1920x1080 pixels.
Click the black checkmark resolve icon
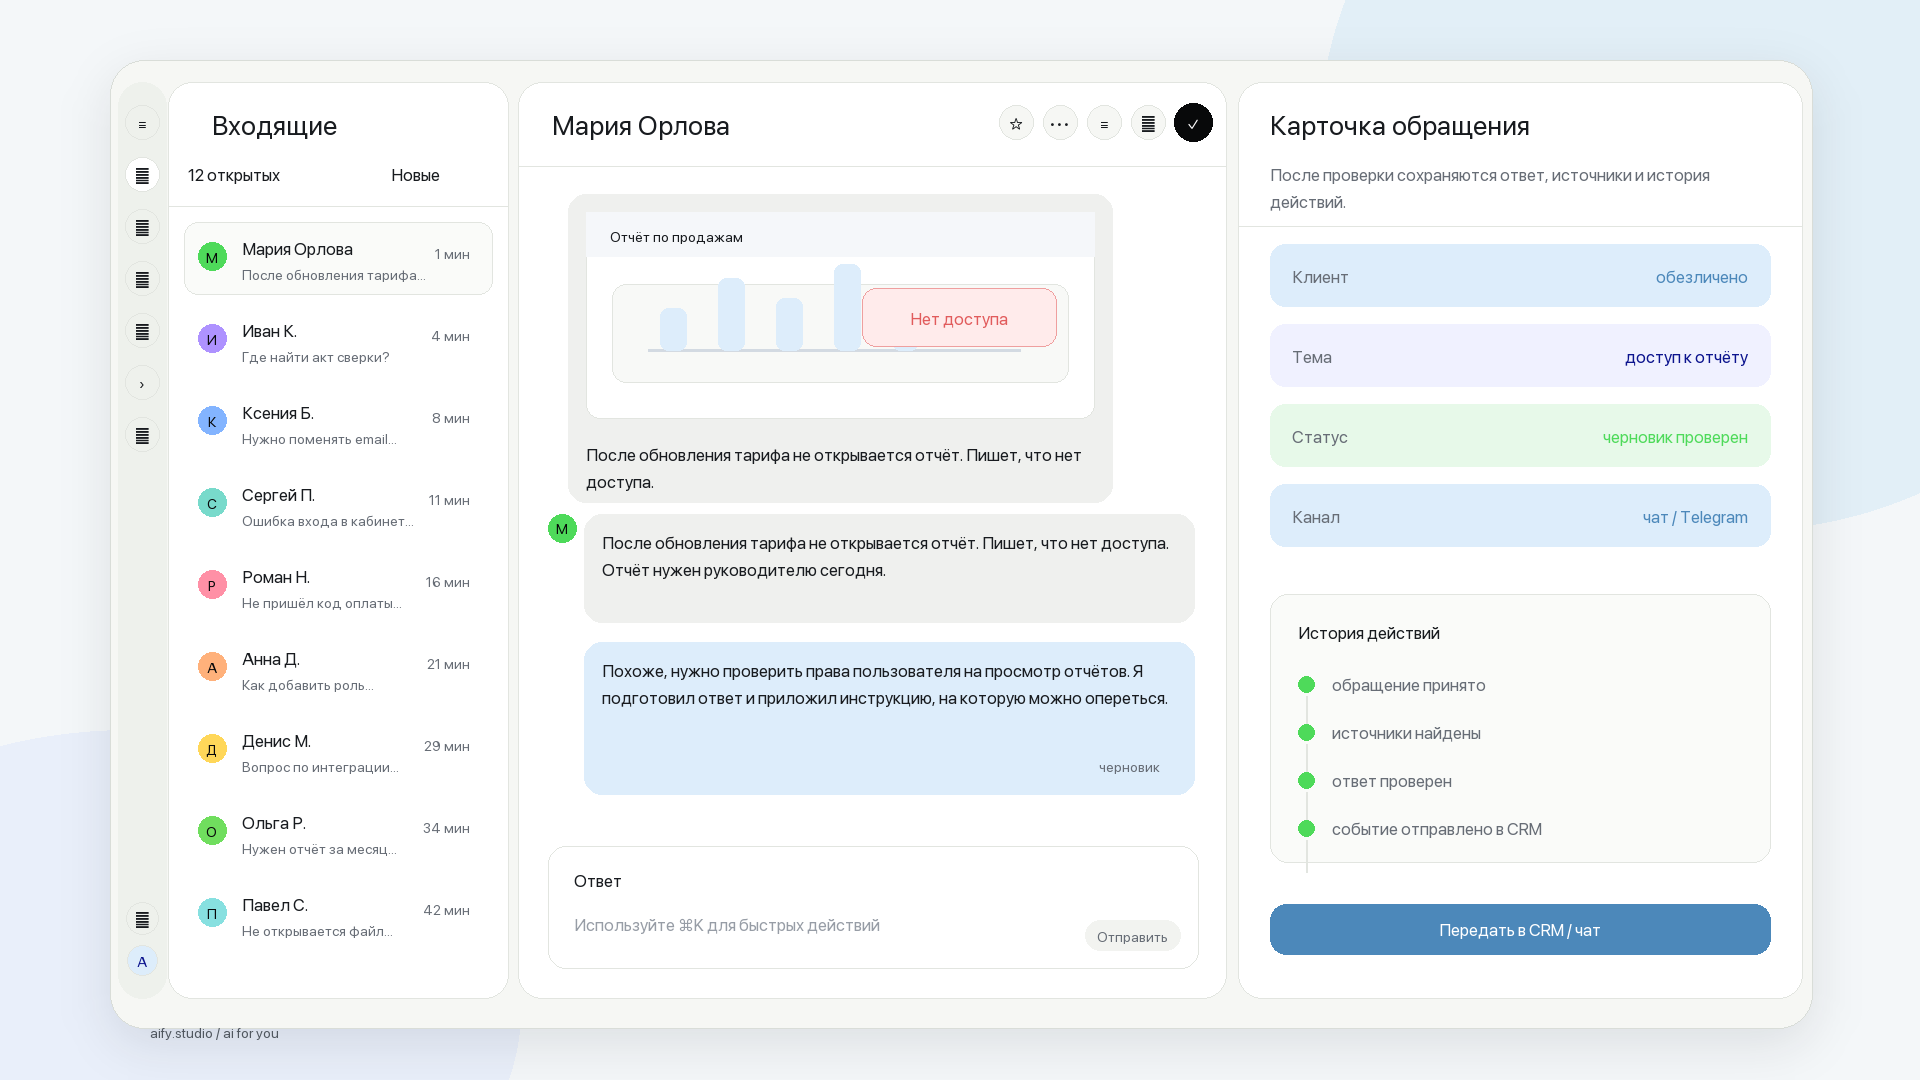[1193, 123]
